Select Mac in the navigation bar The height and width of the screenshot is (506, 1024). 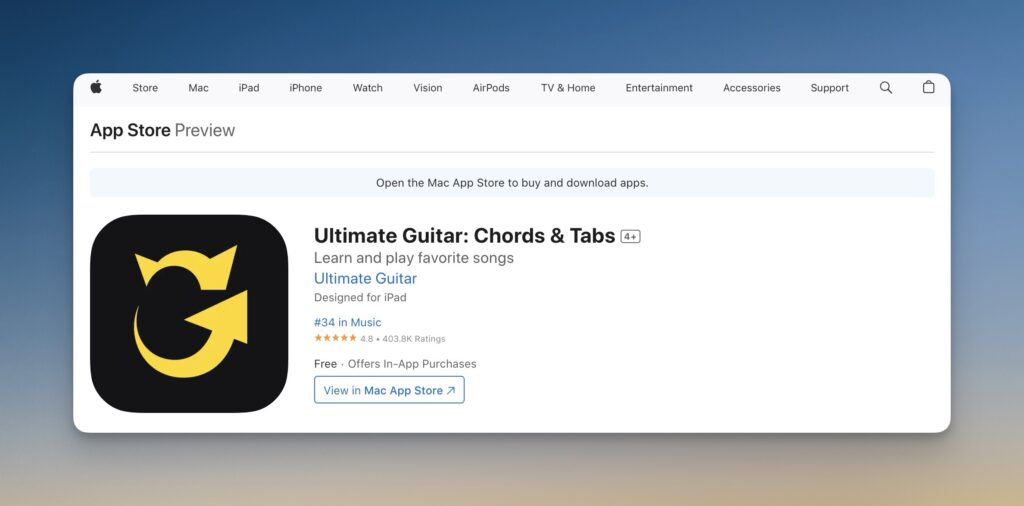tap(198, 88)
